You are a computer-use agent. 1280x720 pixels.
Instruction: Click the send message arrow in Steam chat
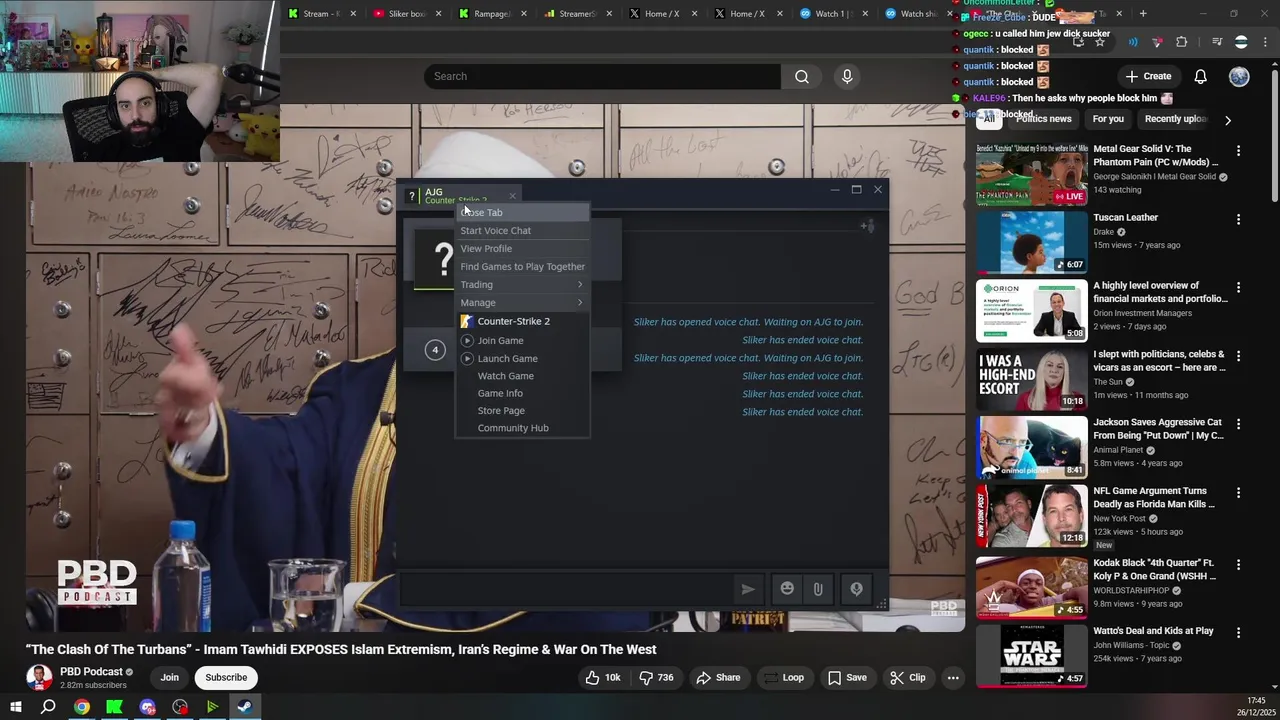(x=747, y=589)
